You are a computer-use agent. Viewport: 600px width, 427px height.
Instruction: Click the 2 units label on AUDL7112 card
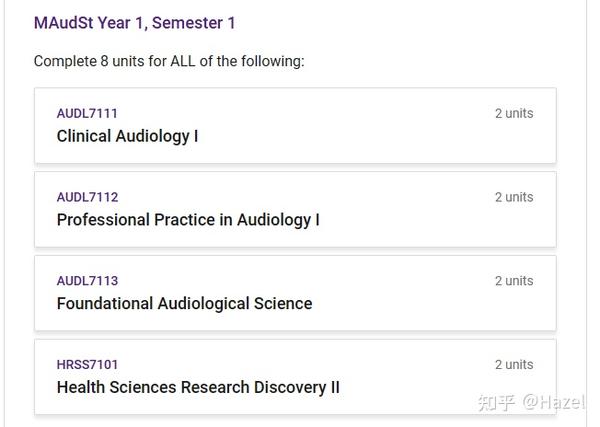pyautogui.click(x=514, y=197)
